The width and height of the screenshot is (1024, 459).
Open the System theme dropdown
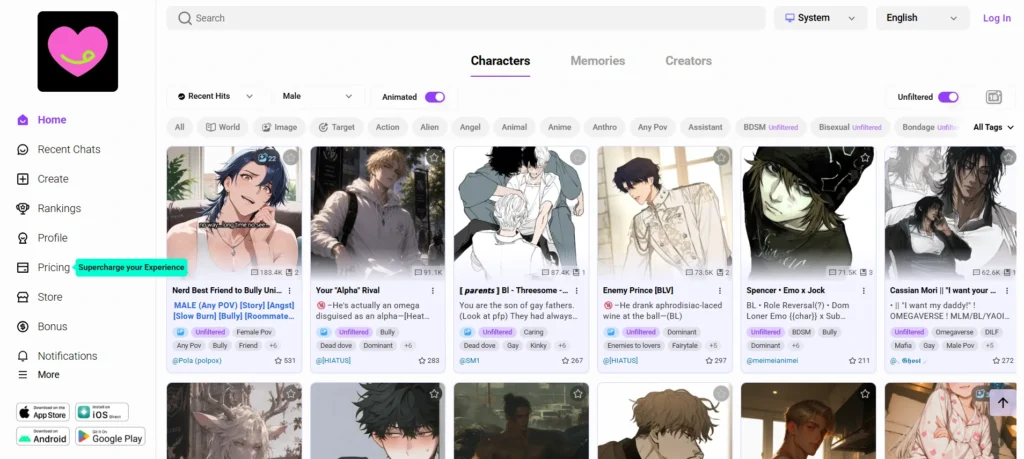[x=820, y=18]
